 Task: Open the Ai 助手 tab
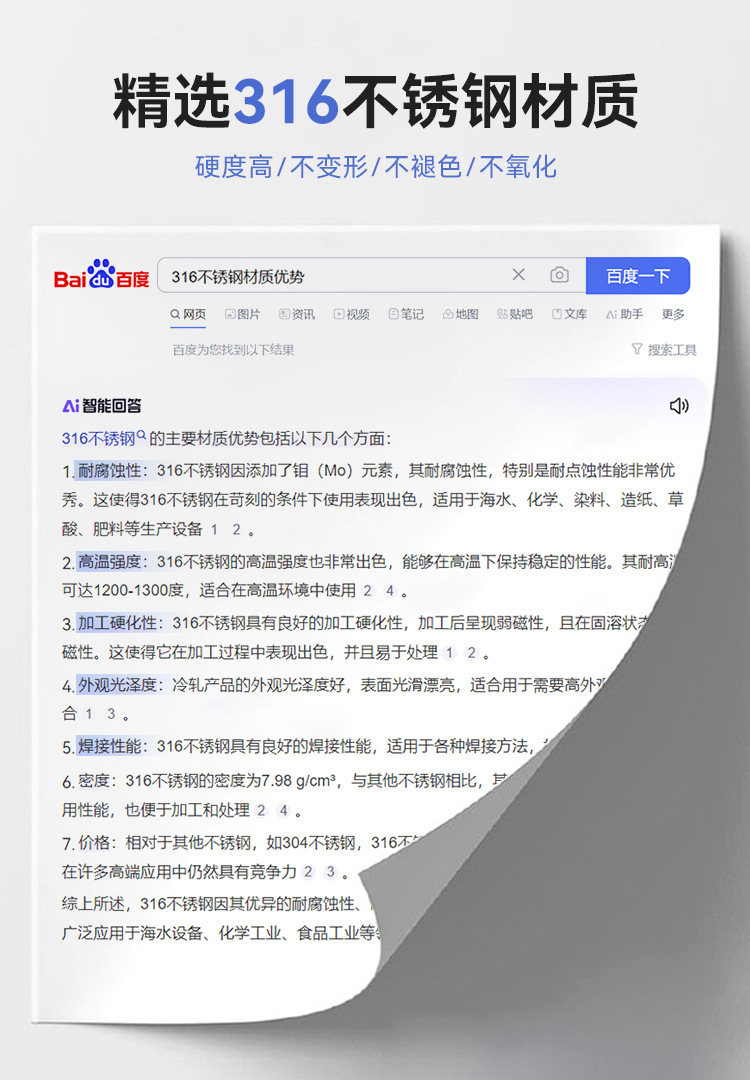(x=624, y=314)
